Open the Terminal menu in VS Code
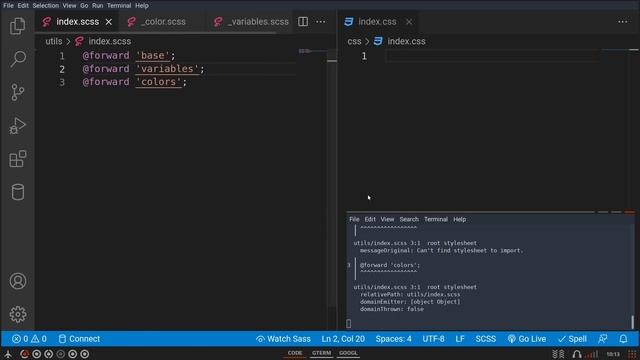640x360 pixels. (x=119, y=5)
